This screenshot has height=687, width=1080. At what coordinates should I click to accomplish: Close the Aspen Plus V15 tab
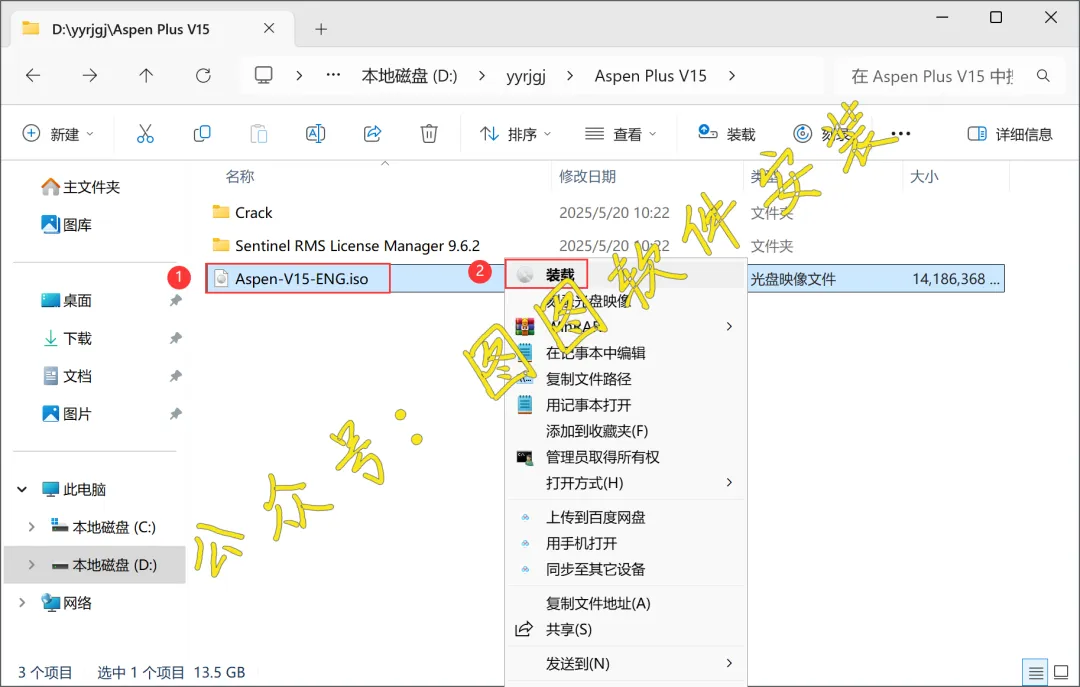269,28
